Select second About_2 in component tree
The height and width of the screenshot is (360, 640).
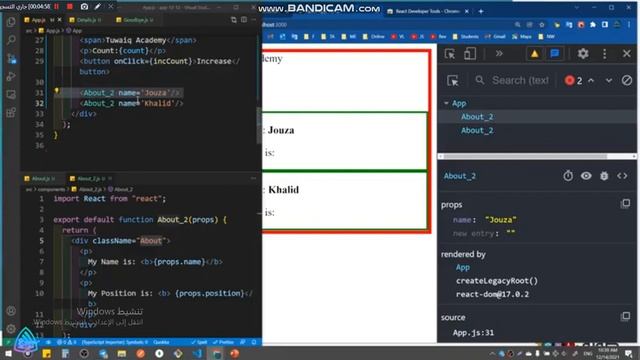(x=477, y=130)
